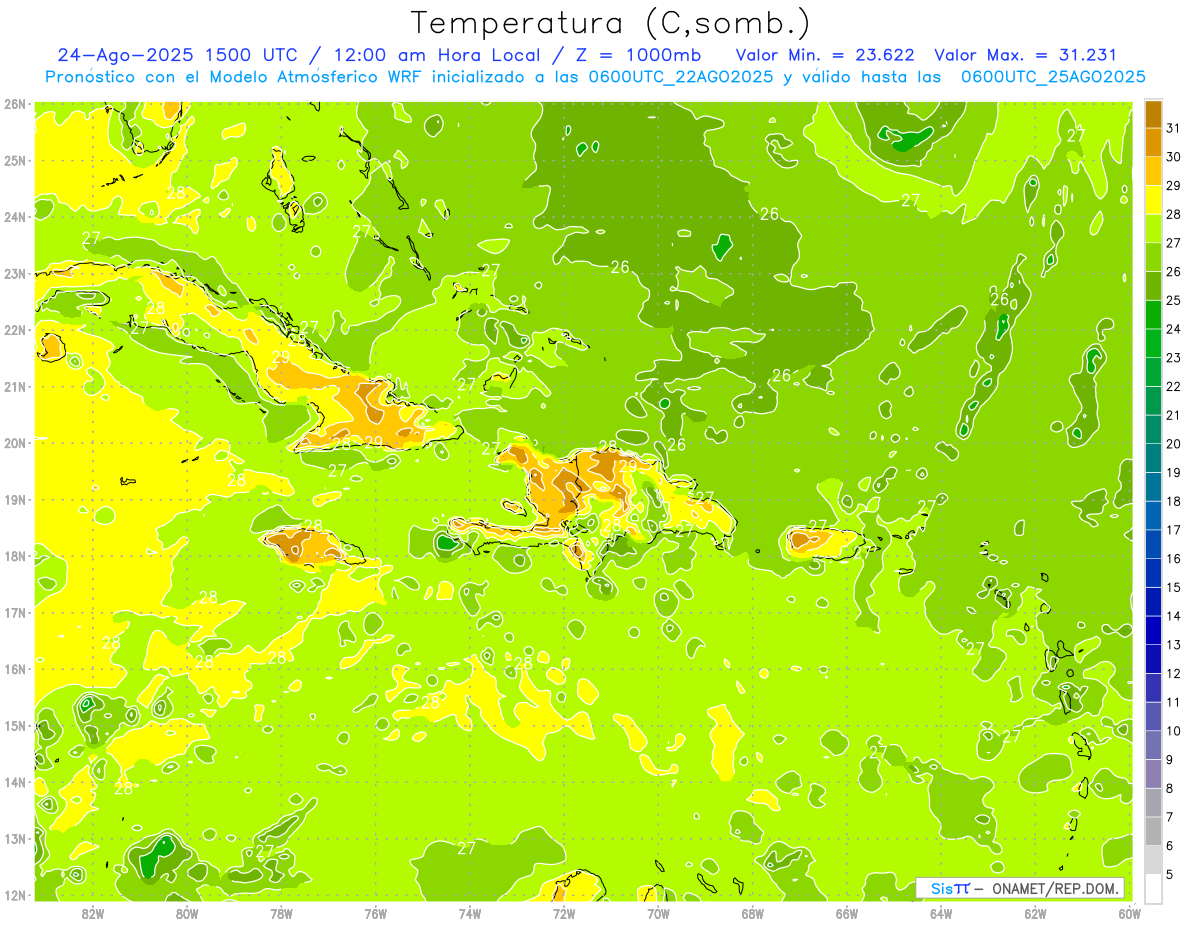The image size is (1200, 927).
Task: Click the '12N' latitude axis label
Action: [14, 895]
